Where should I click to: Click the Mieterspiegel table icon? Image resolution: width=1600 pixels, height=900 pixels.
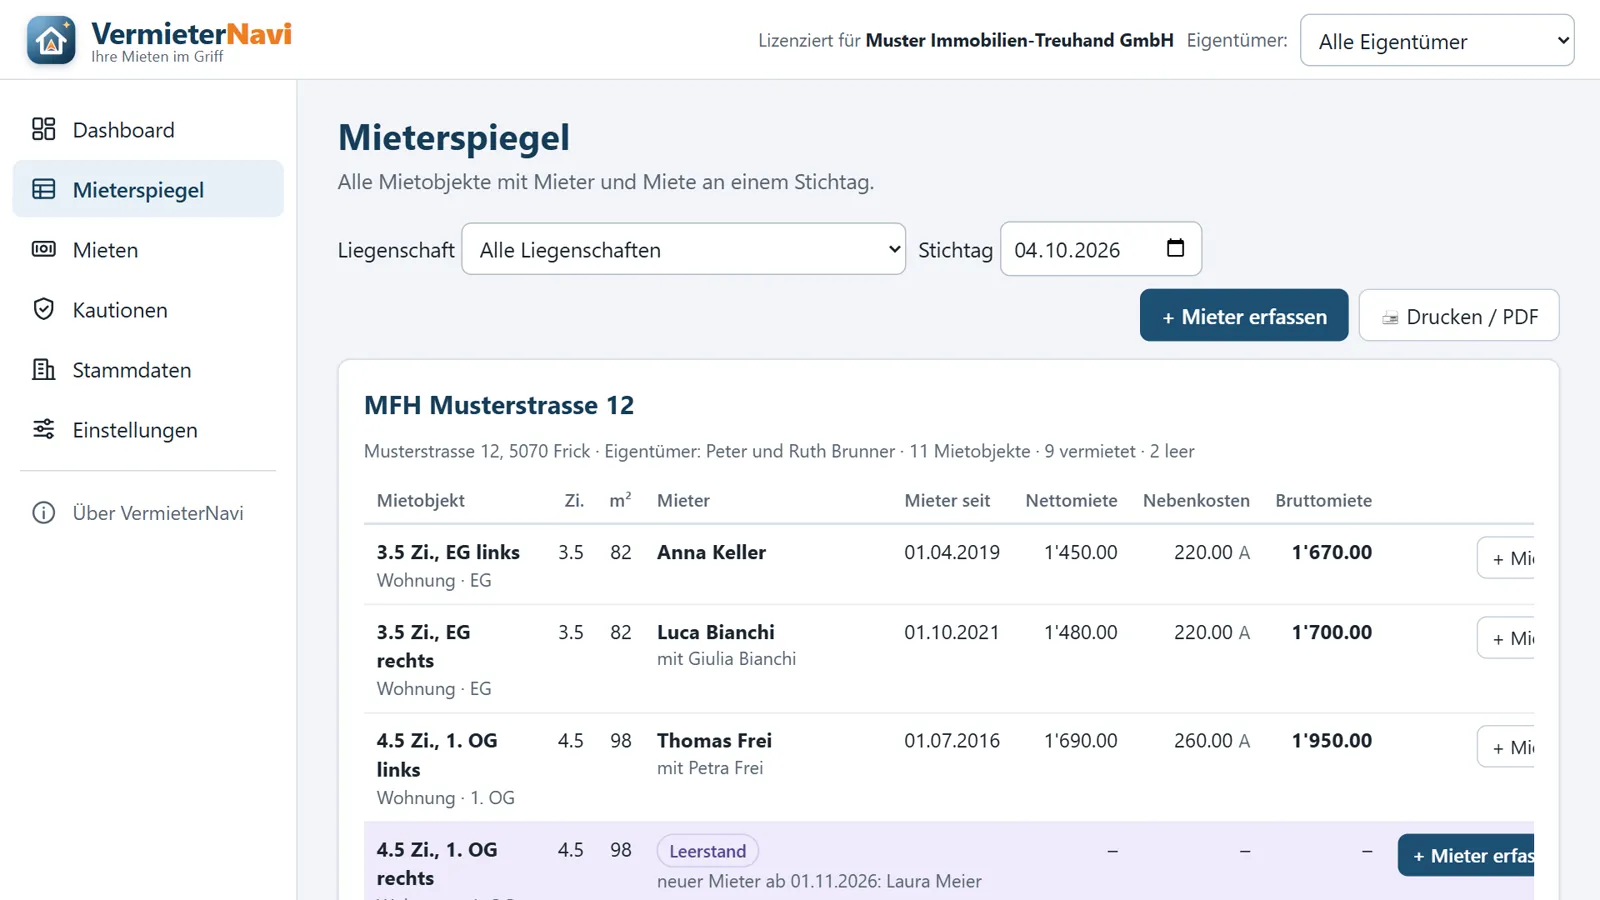[43, 189]
